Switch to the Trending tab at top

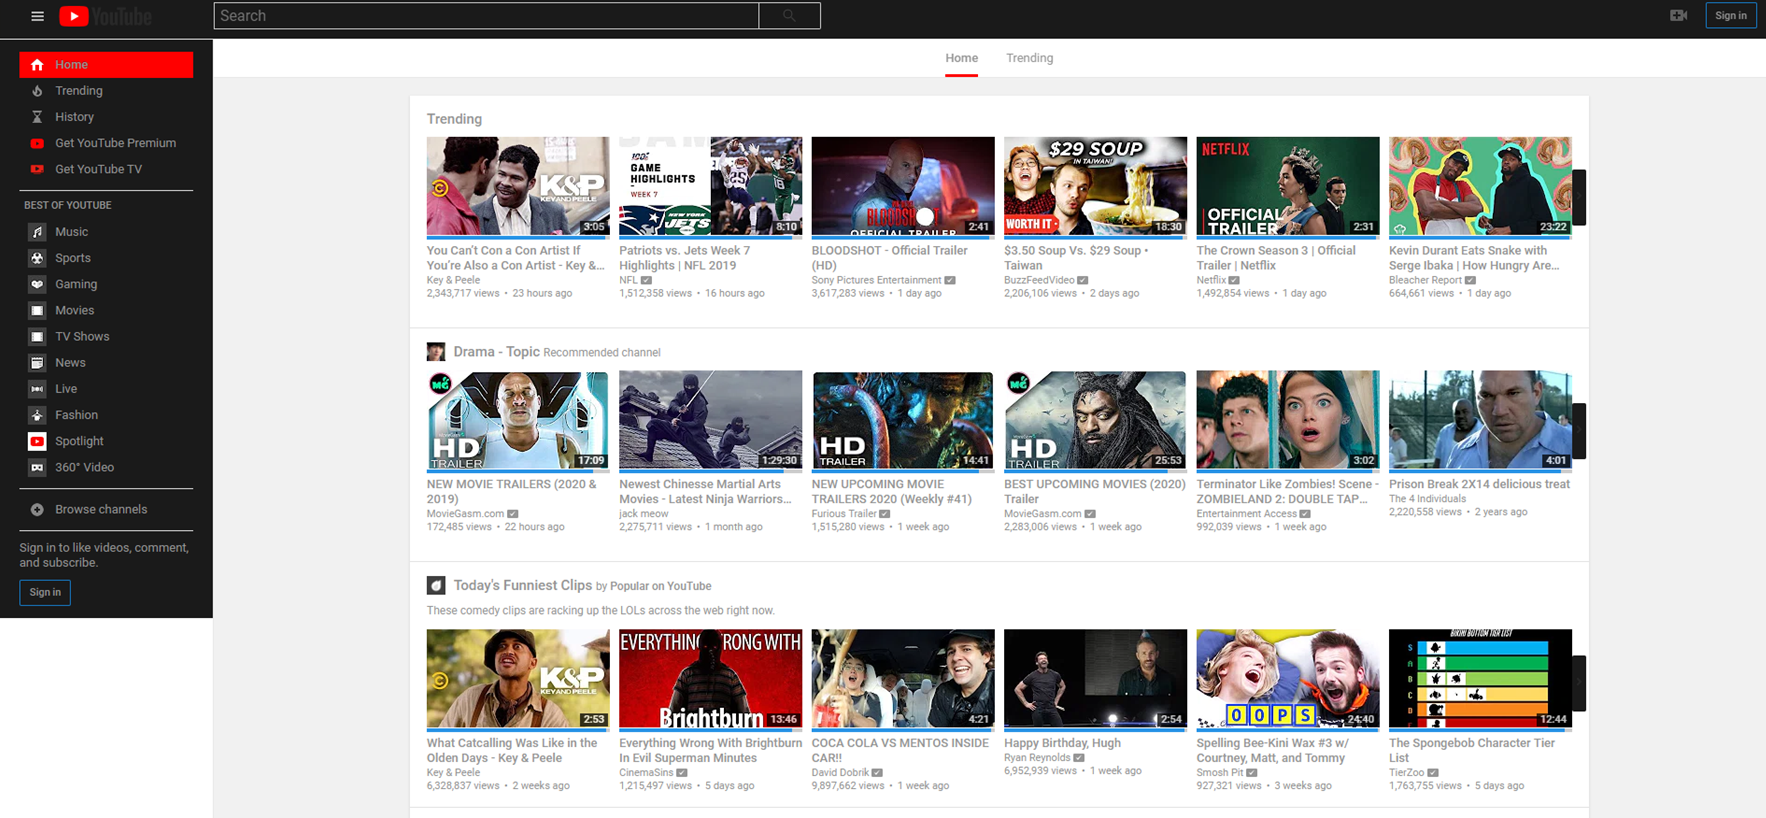[1029, 58]
